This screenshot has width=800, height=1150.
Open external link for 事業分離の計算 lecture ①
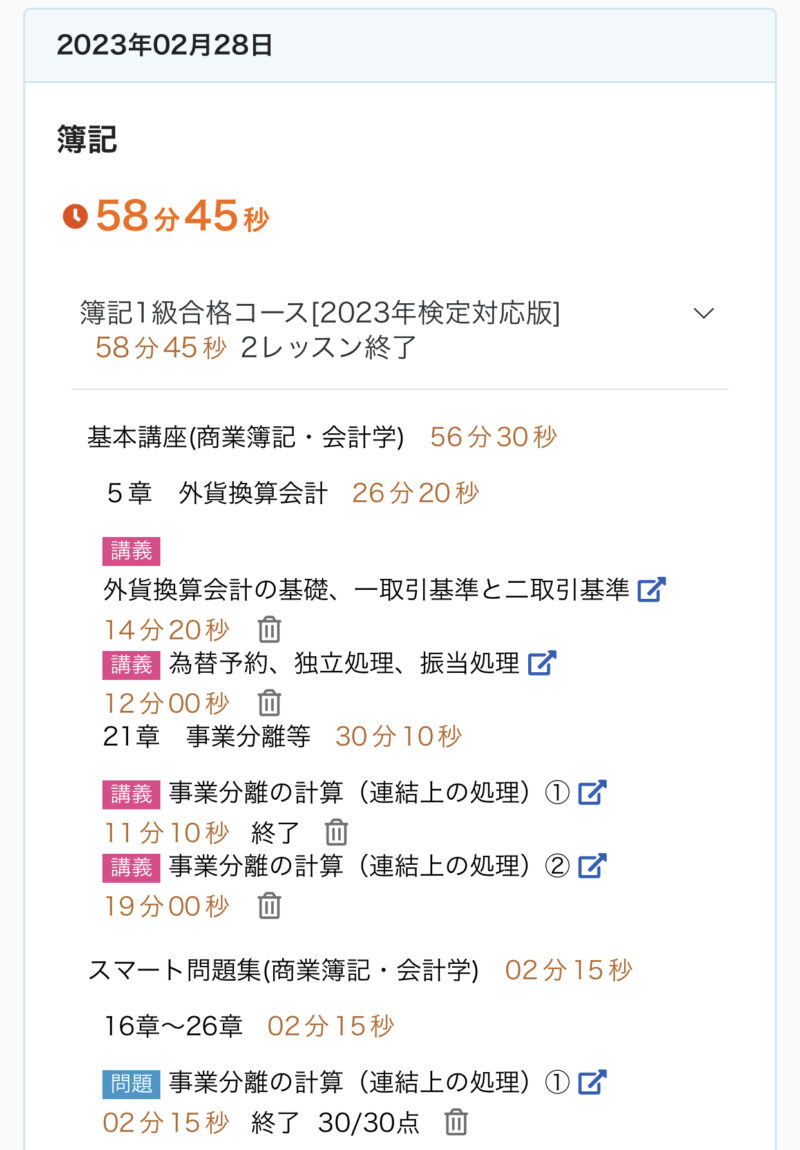(593, 793)
